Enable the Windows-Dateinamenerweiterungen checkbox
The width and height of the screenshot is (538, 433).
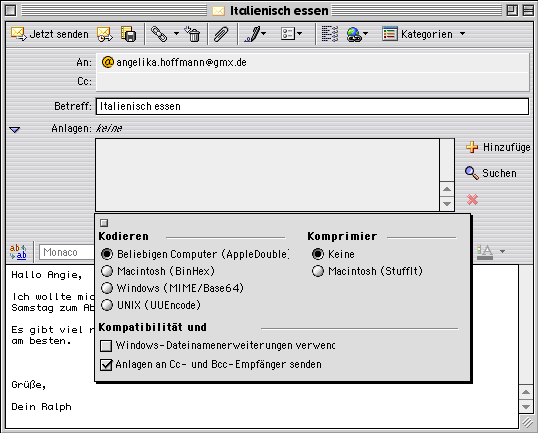(106, 346)
